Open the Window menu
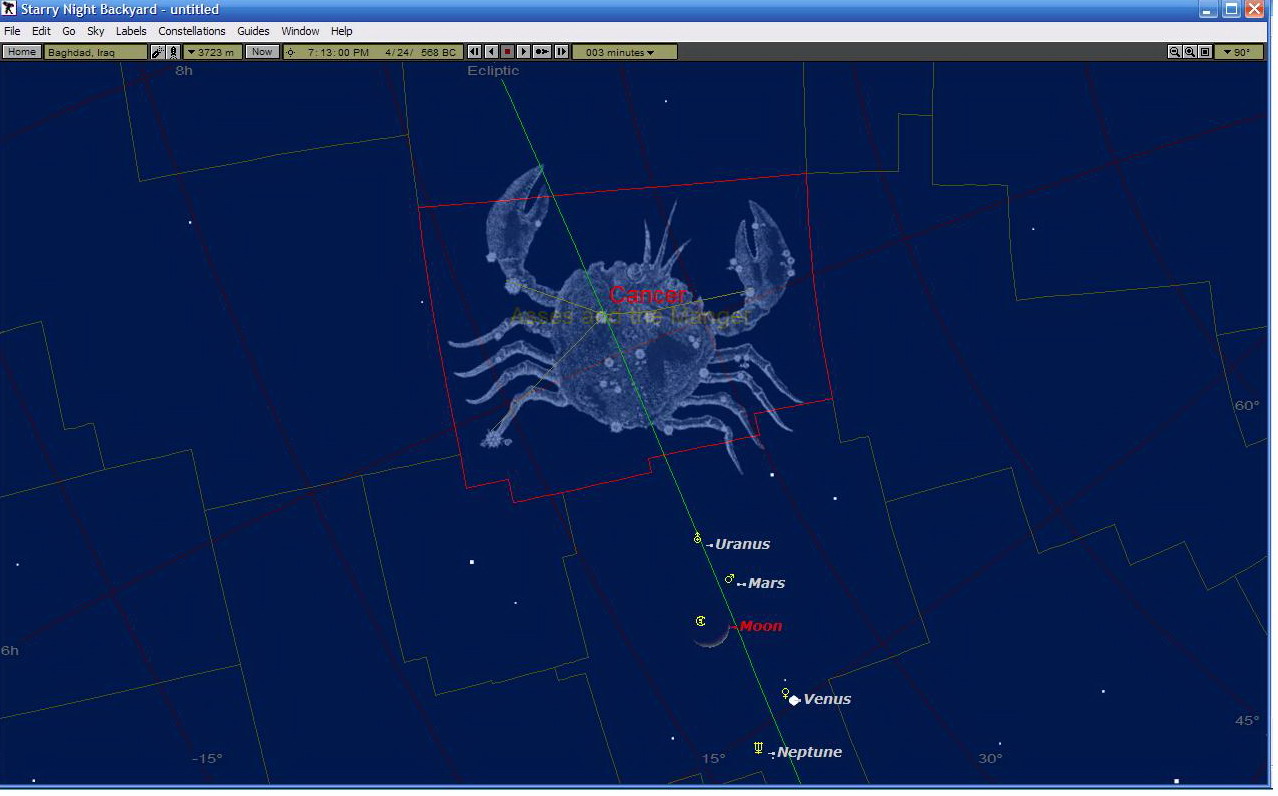 (300, 31)
